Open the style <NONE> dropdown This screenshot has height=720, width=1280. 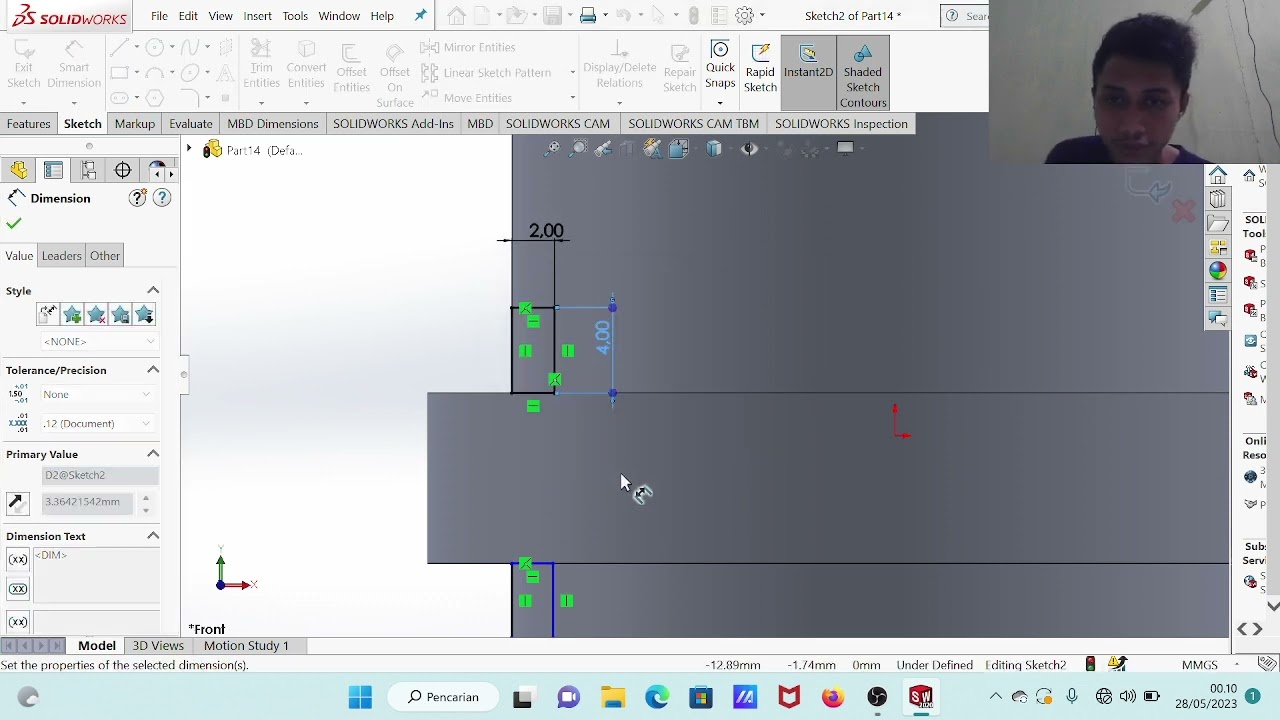point(98,342)
